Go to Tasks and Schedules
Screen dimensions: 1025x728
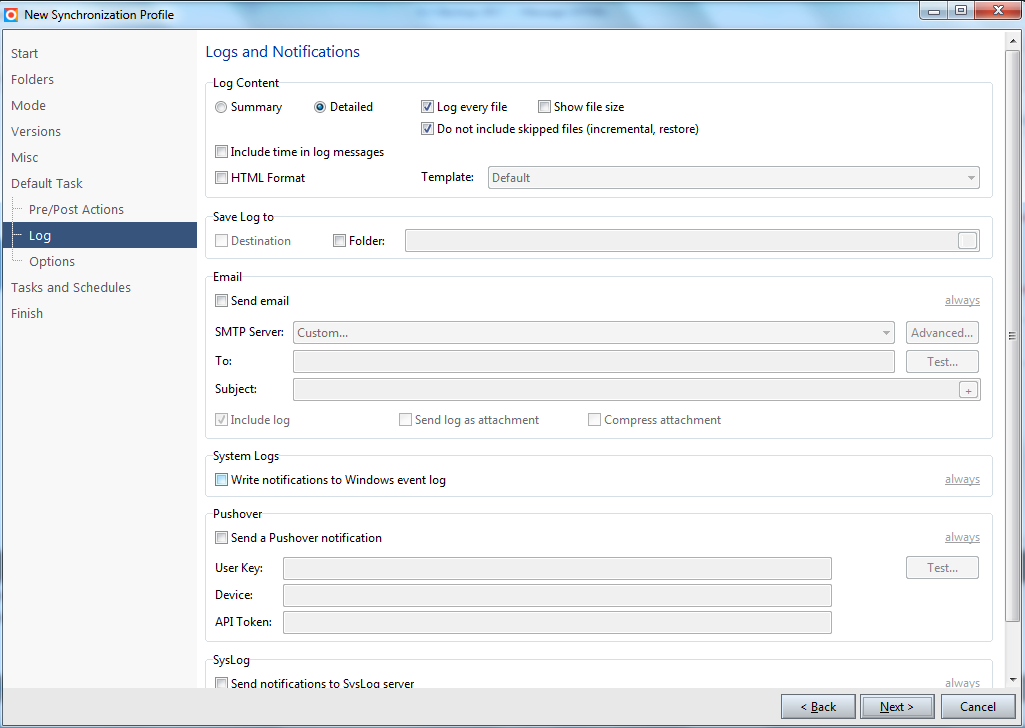(x=71, y=288)
